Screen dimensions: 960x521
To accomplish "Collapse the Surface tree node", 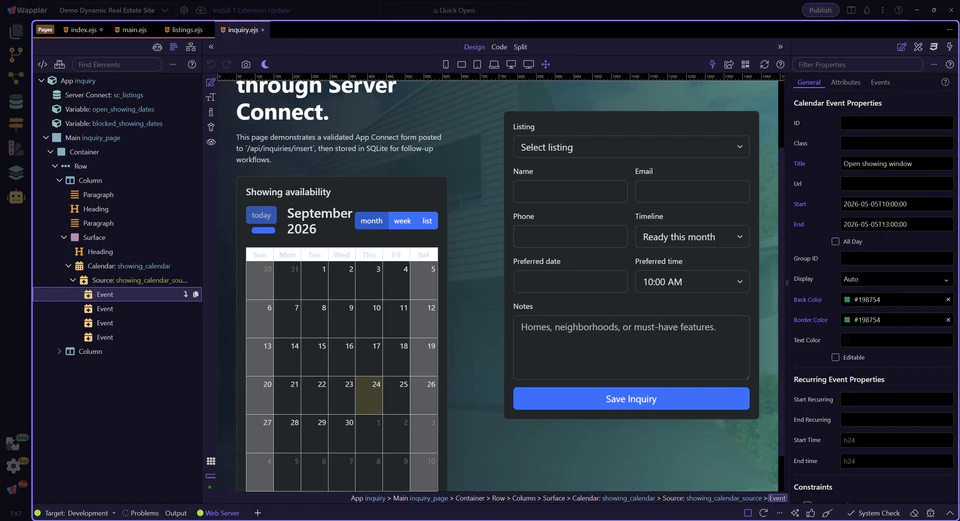I will pos(64,238).
